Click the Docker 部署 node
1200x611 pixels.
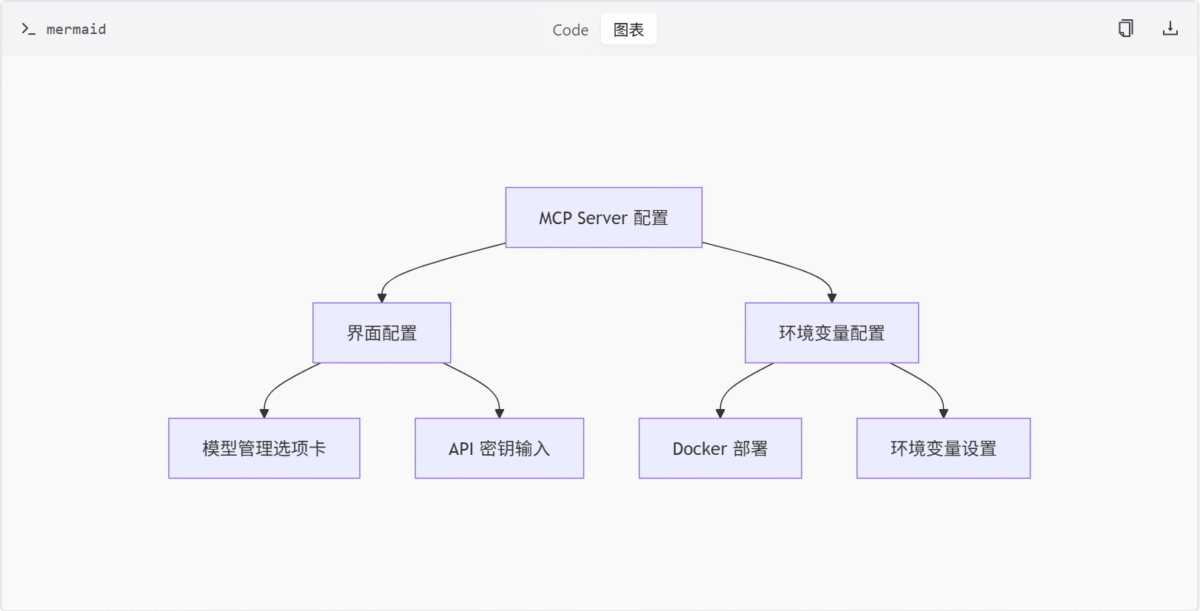pos(720,448)
